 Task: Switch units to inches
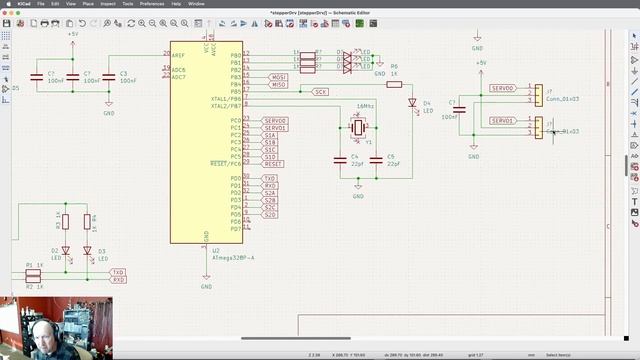coord(6,47)
